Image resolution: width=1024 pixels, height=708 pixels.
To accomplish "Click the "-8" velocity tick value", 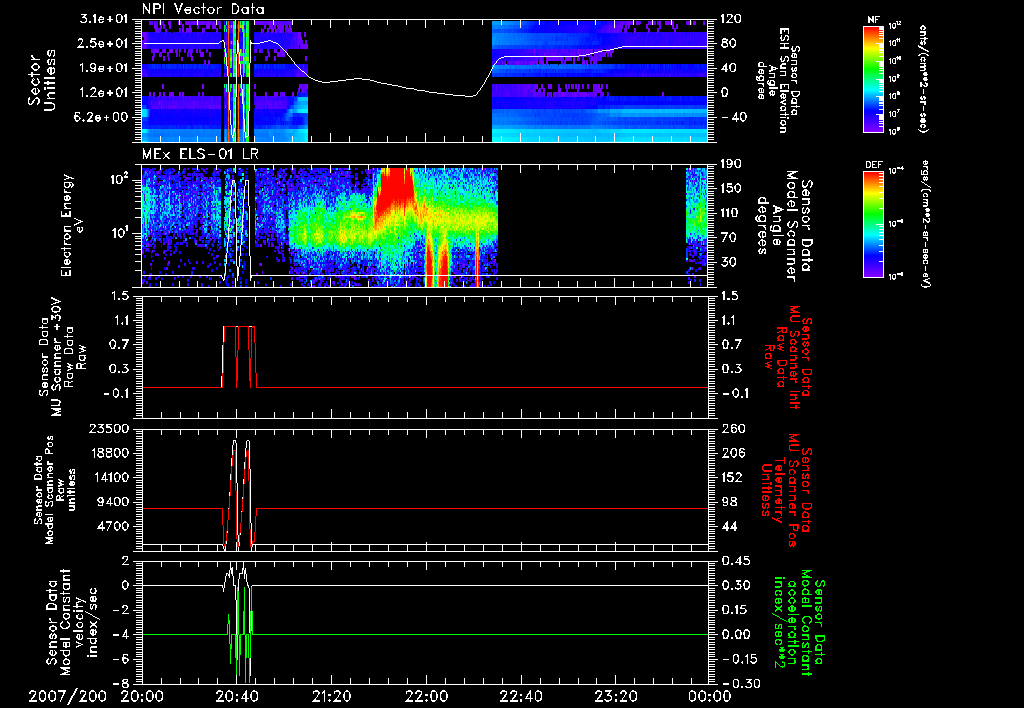I will 123,683.
